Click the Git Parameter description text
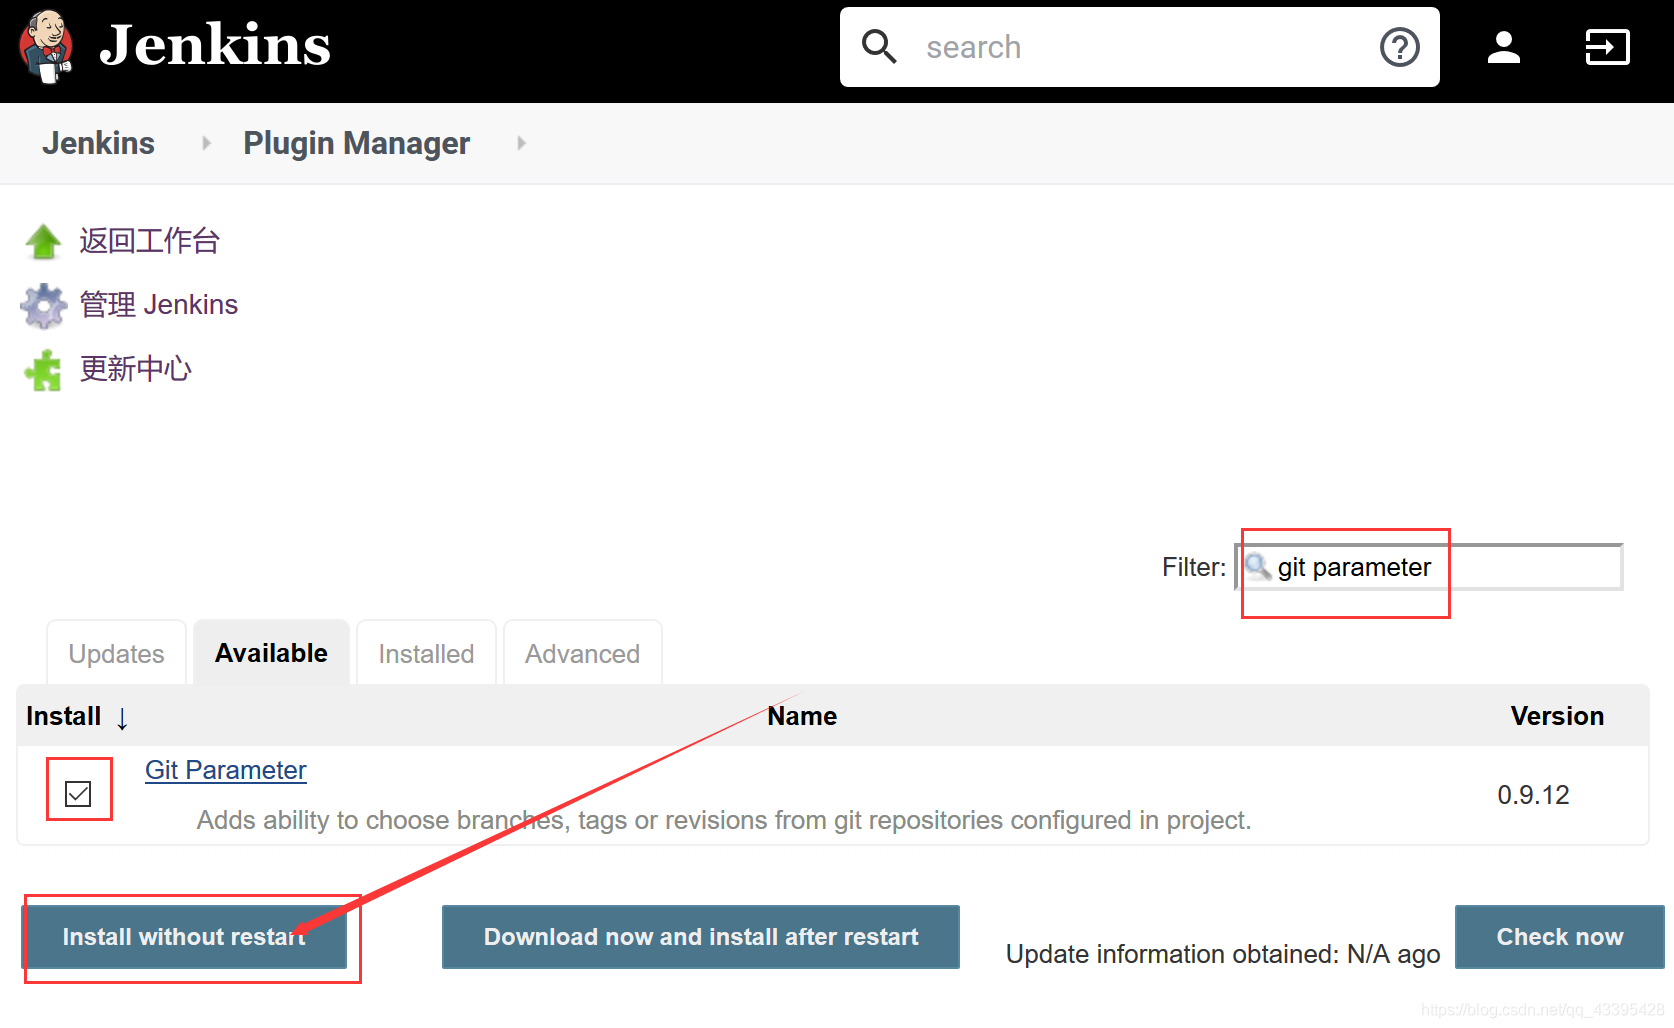This screenshot has width=1674, height=1028. pos(724,820)
